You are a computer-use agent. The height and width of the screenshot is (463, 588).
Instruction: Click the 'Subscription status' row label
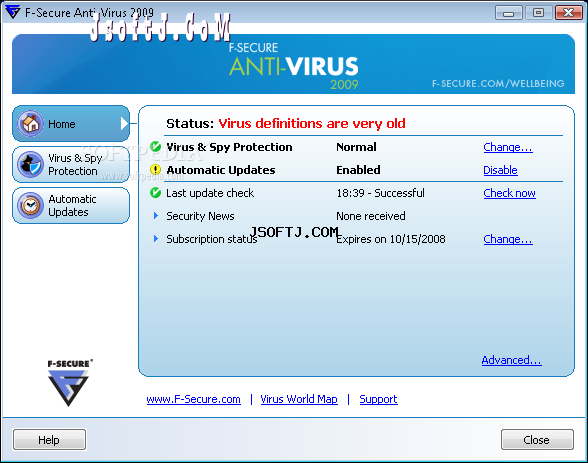point(212,239)
